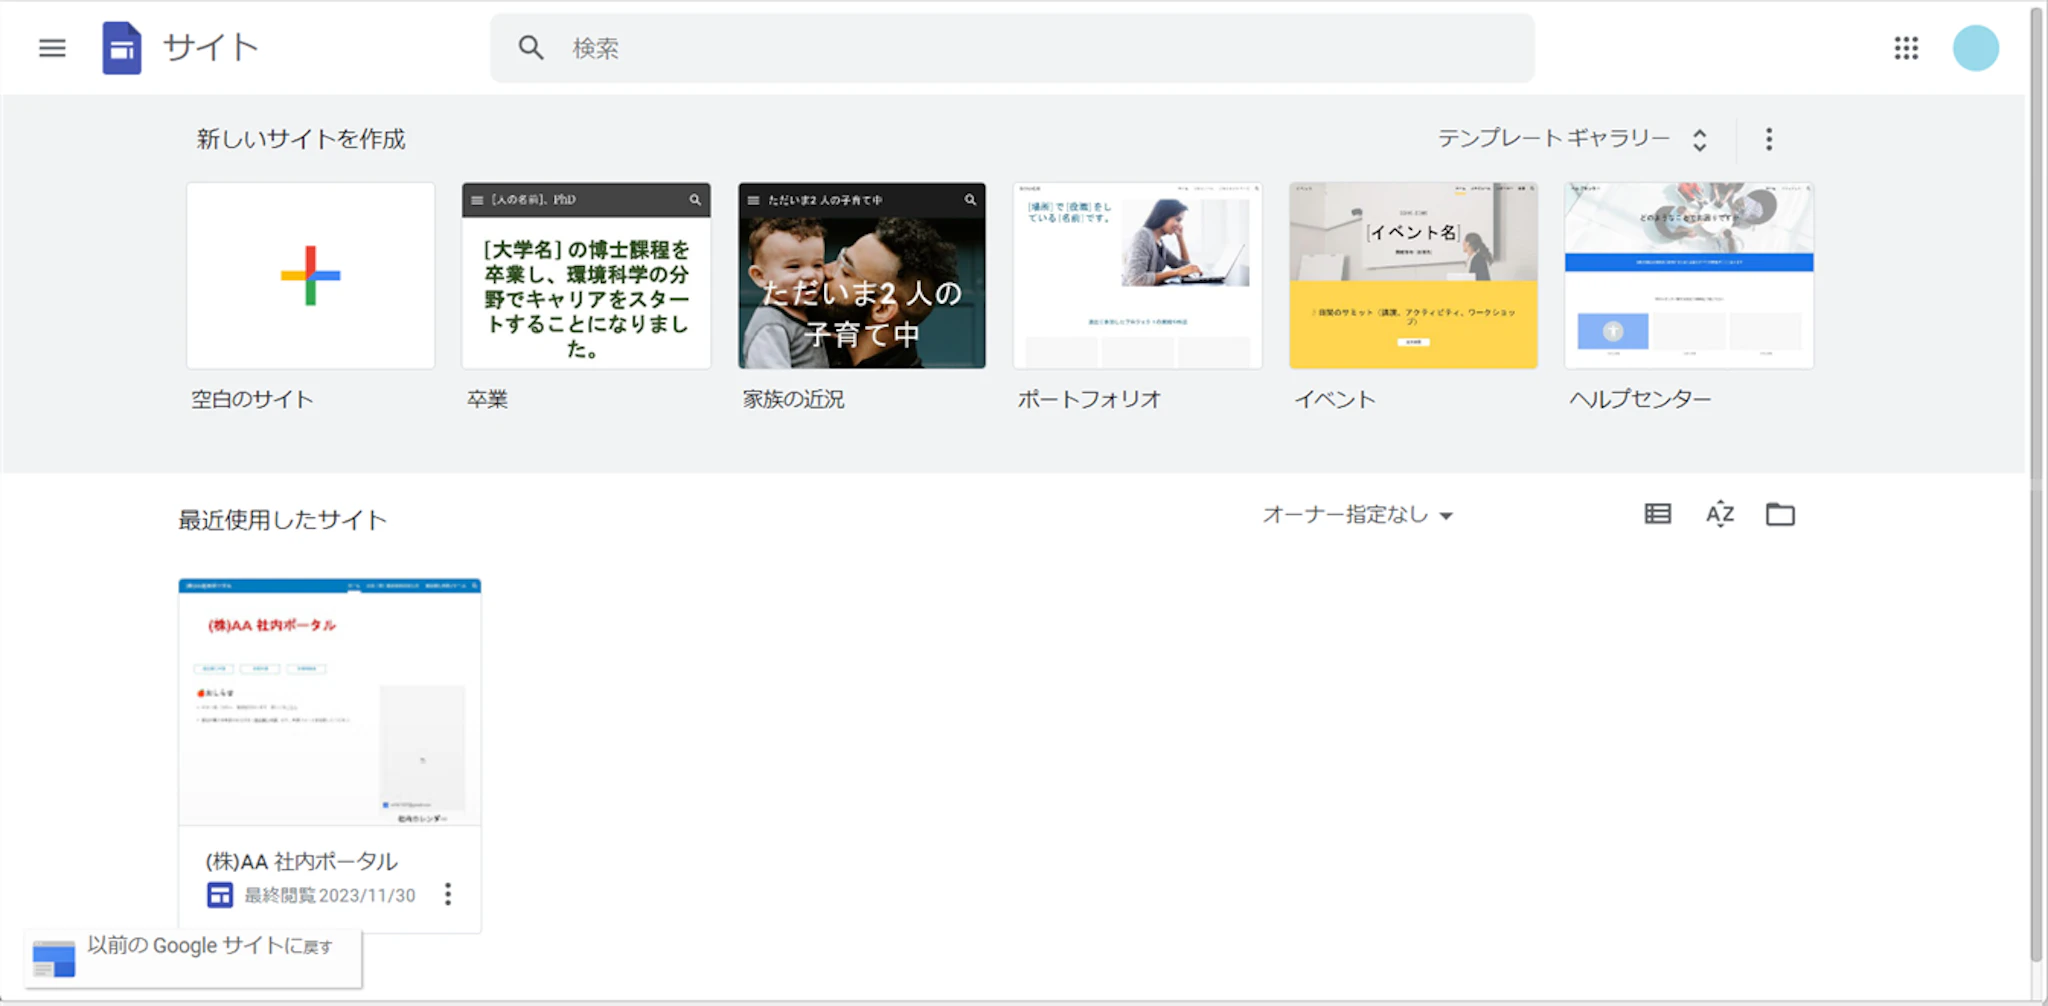2048x1006 pixels.
Task: Create a new 空白のサイト
Action: [310, 276]
